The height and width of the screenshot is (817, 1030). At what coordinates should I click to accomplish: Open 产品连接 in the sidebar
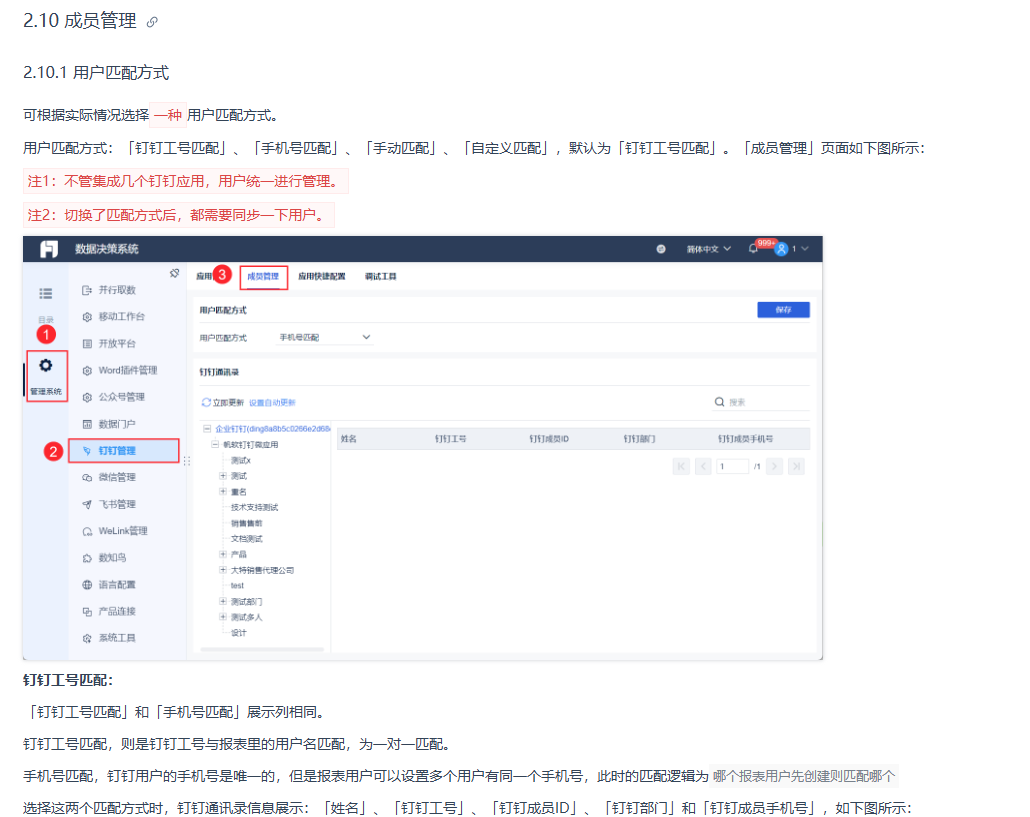coord(117,611)
